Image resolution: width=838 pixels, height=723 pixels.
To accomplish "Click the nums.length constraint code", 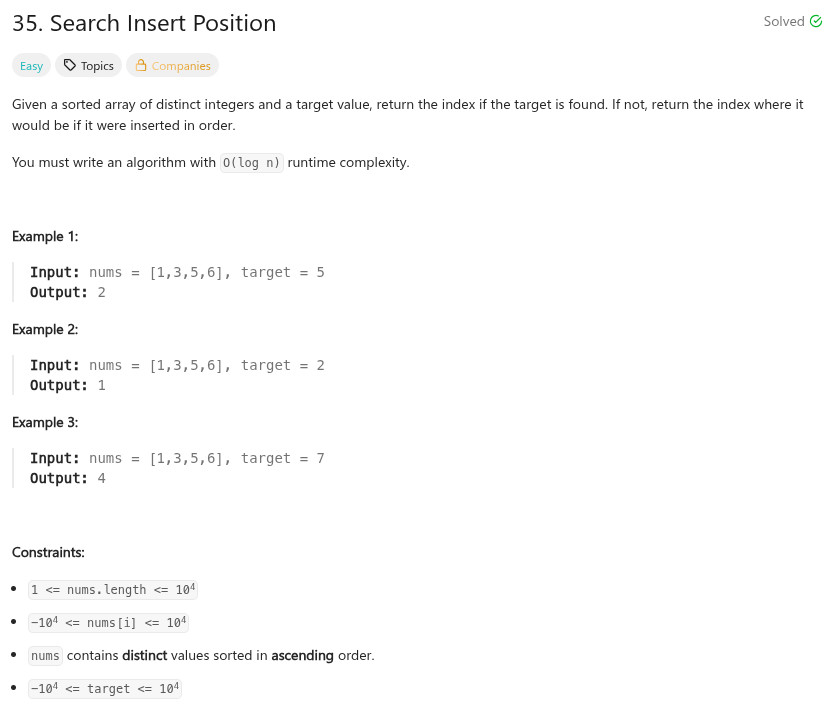I will coord(112,590).
